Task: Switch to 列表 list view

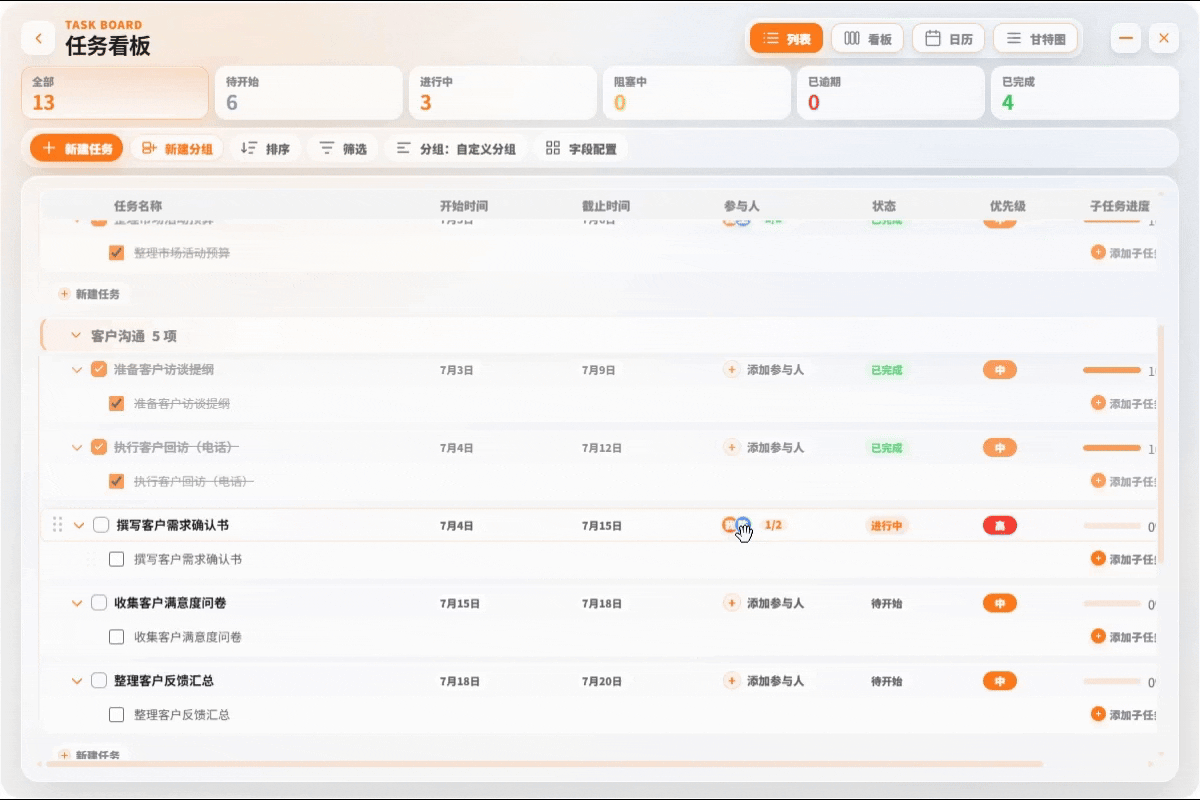Action: (x=787, y=39)
